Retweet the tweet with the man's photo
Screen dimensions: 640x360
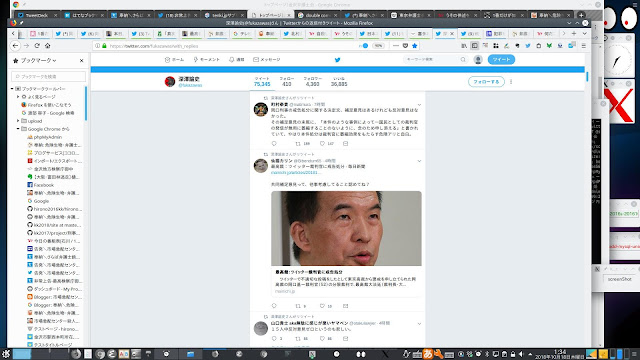[x=298, y=306]
